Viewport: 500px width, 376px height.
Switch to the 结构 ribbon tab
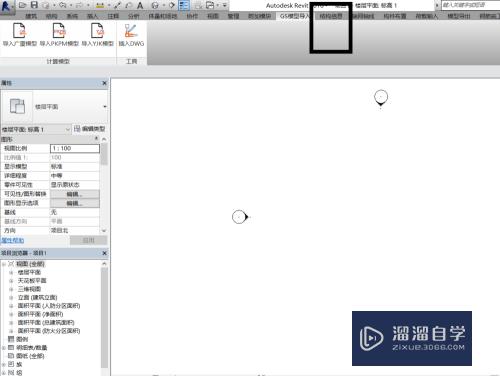[x=51, y=16]
